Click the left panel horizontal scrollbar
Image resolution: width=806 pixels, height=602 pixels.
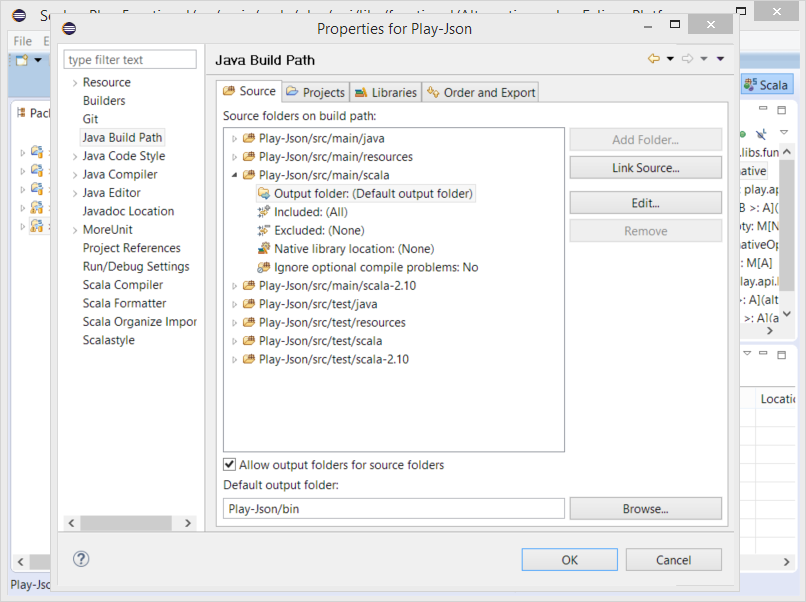click(x=130, y=523)
